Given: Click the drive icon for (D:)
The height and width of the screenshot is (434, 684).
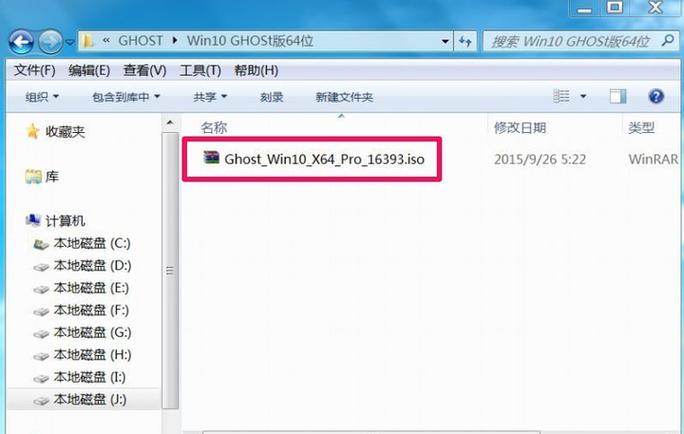Looking at the screenshot, I should [x=41, y=267].
